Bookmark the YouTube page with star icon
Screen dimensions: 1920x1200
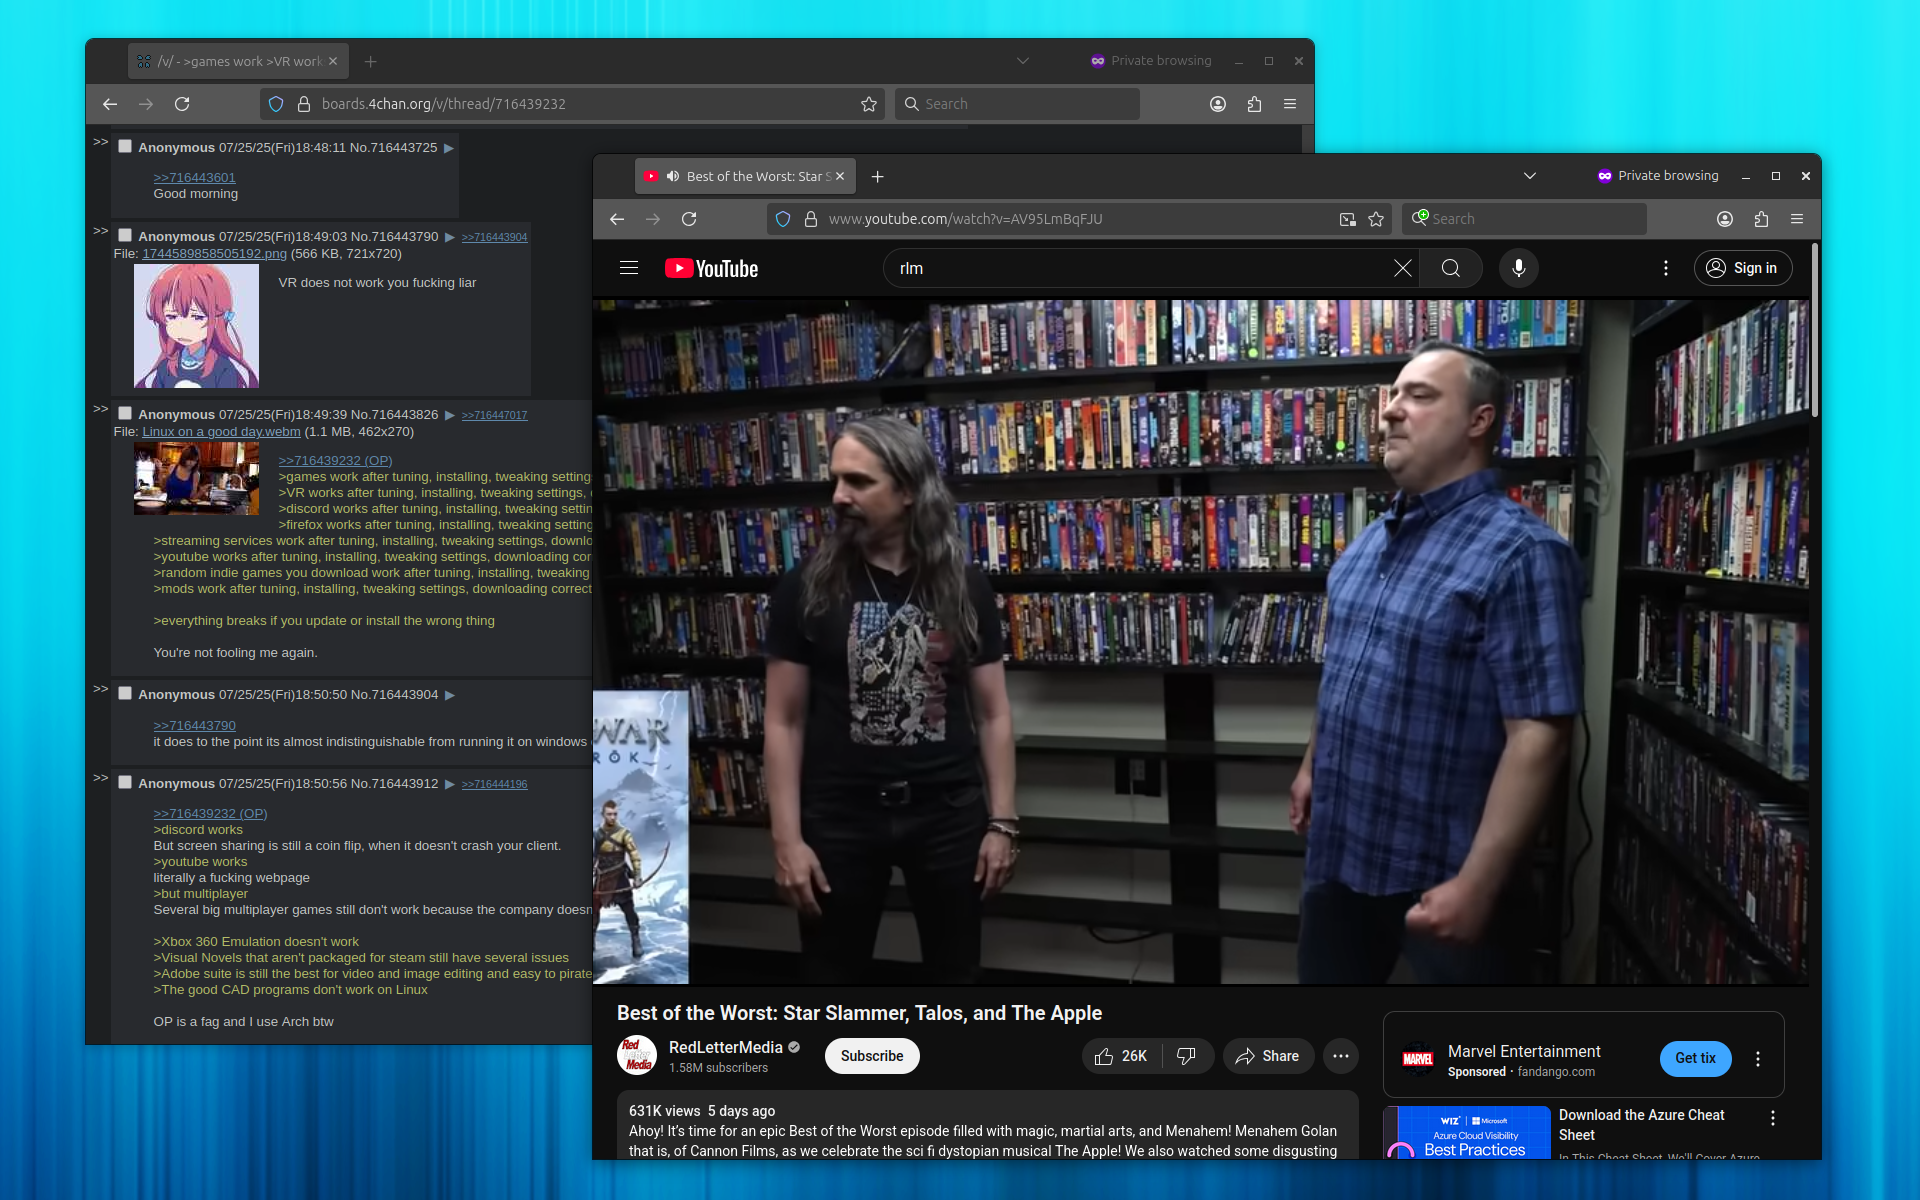click(x=1376, y=219)
